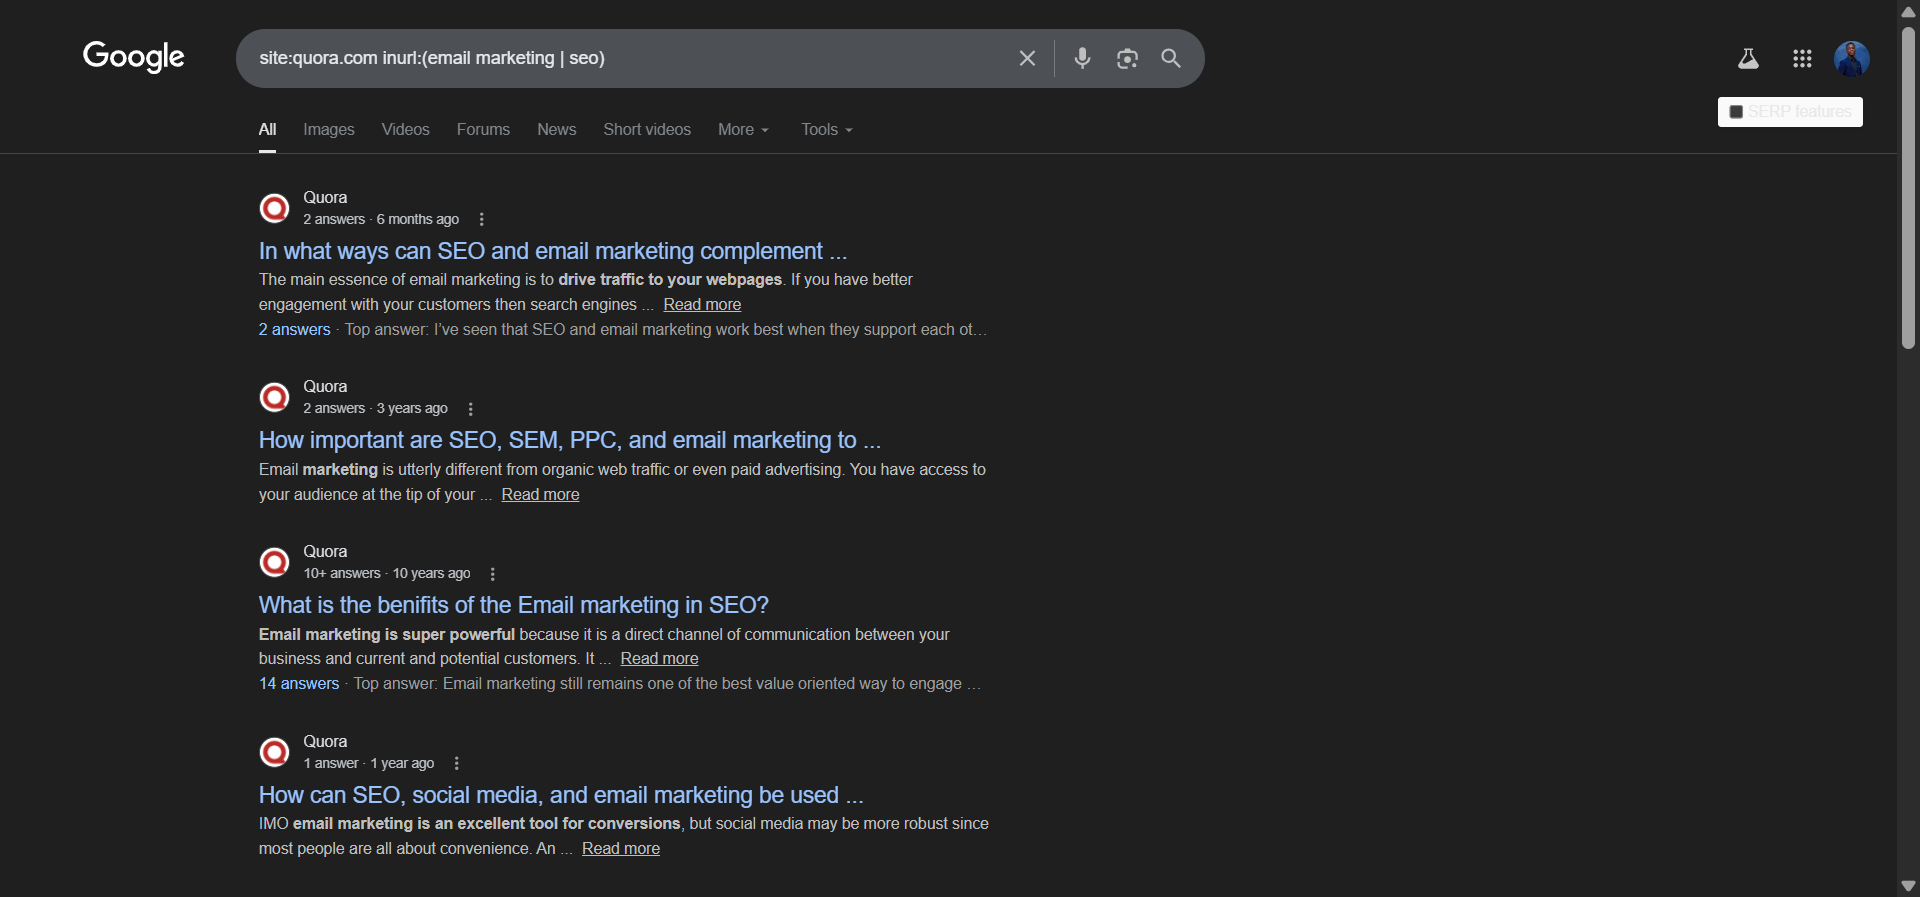Open search by image camera icon
Viewport: 1920px width, 897px height.
(x=1127, y=58)
